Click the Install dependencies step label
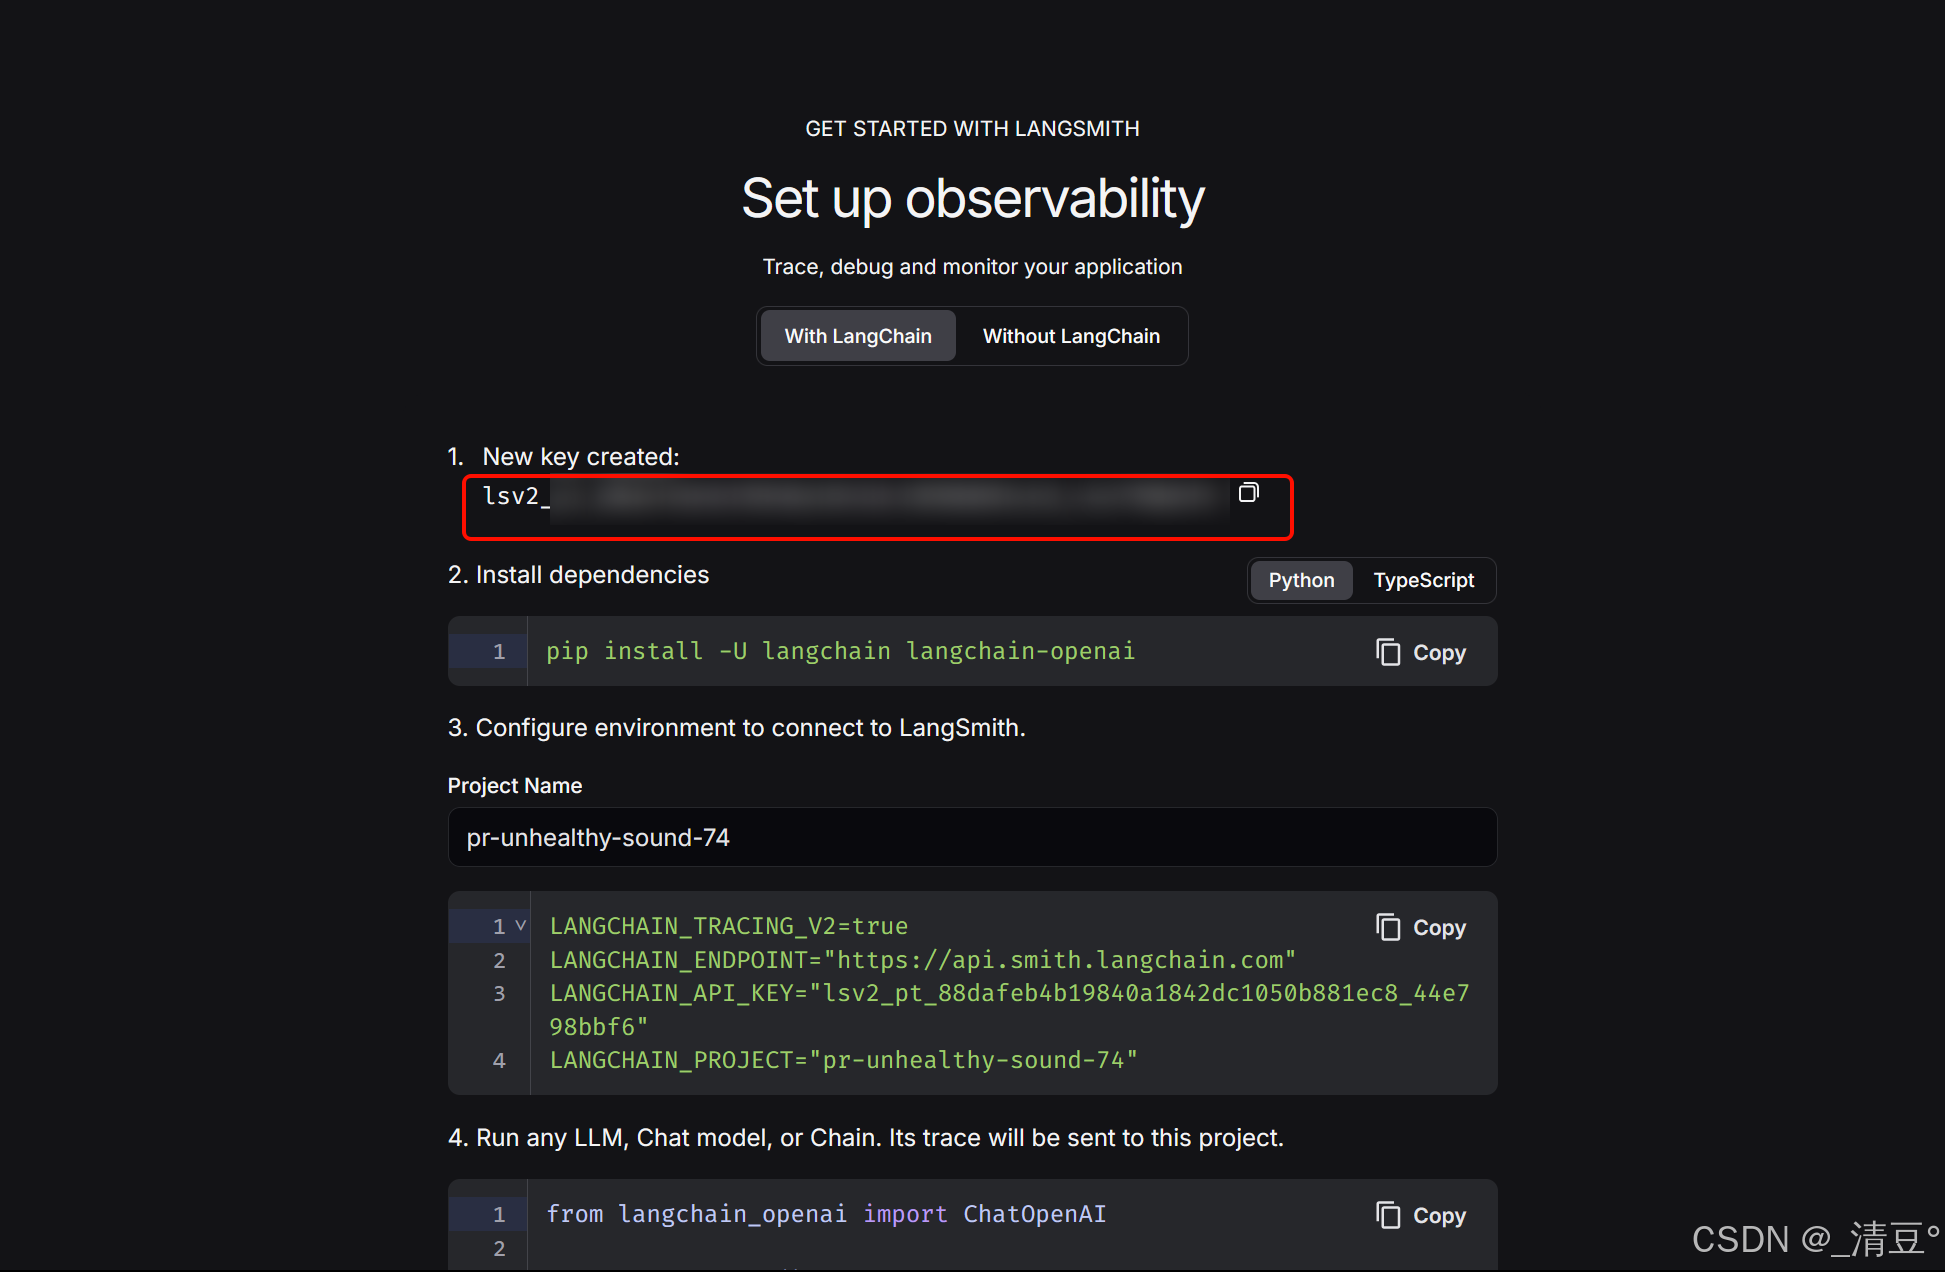1945x1272 pixels. pyautogui.click(x=578, y=575)
